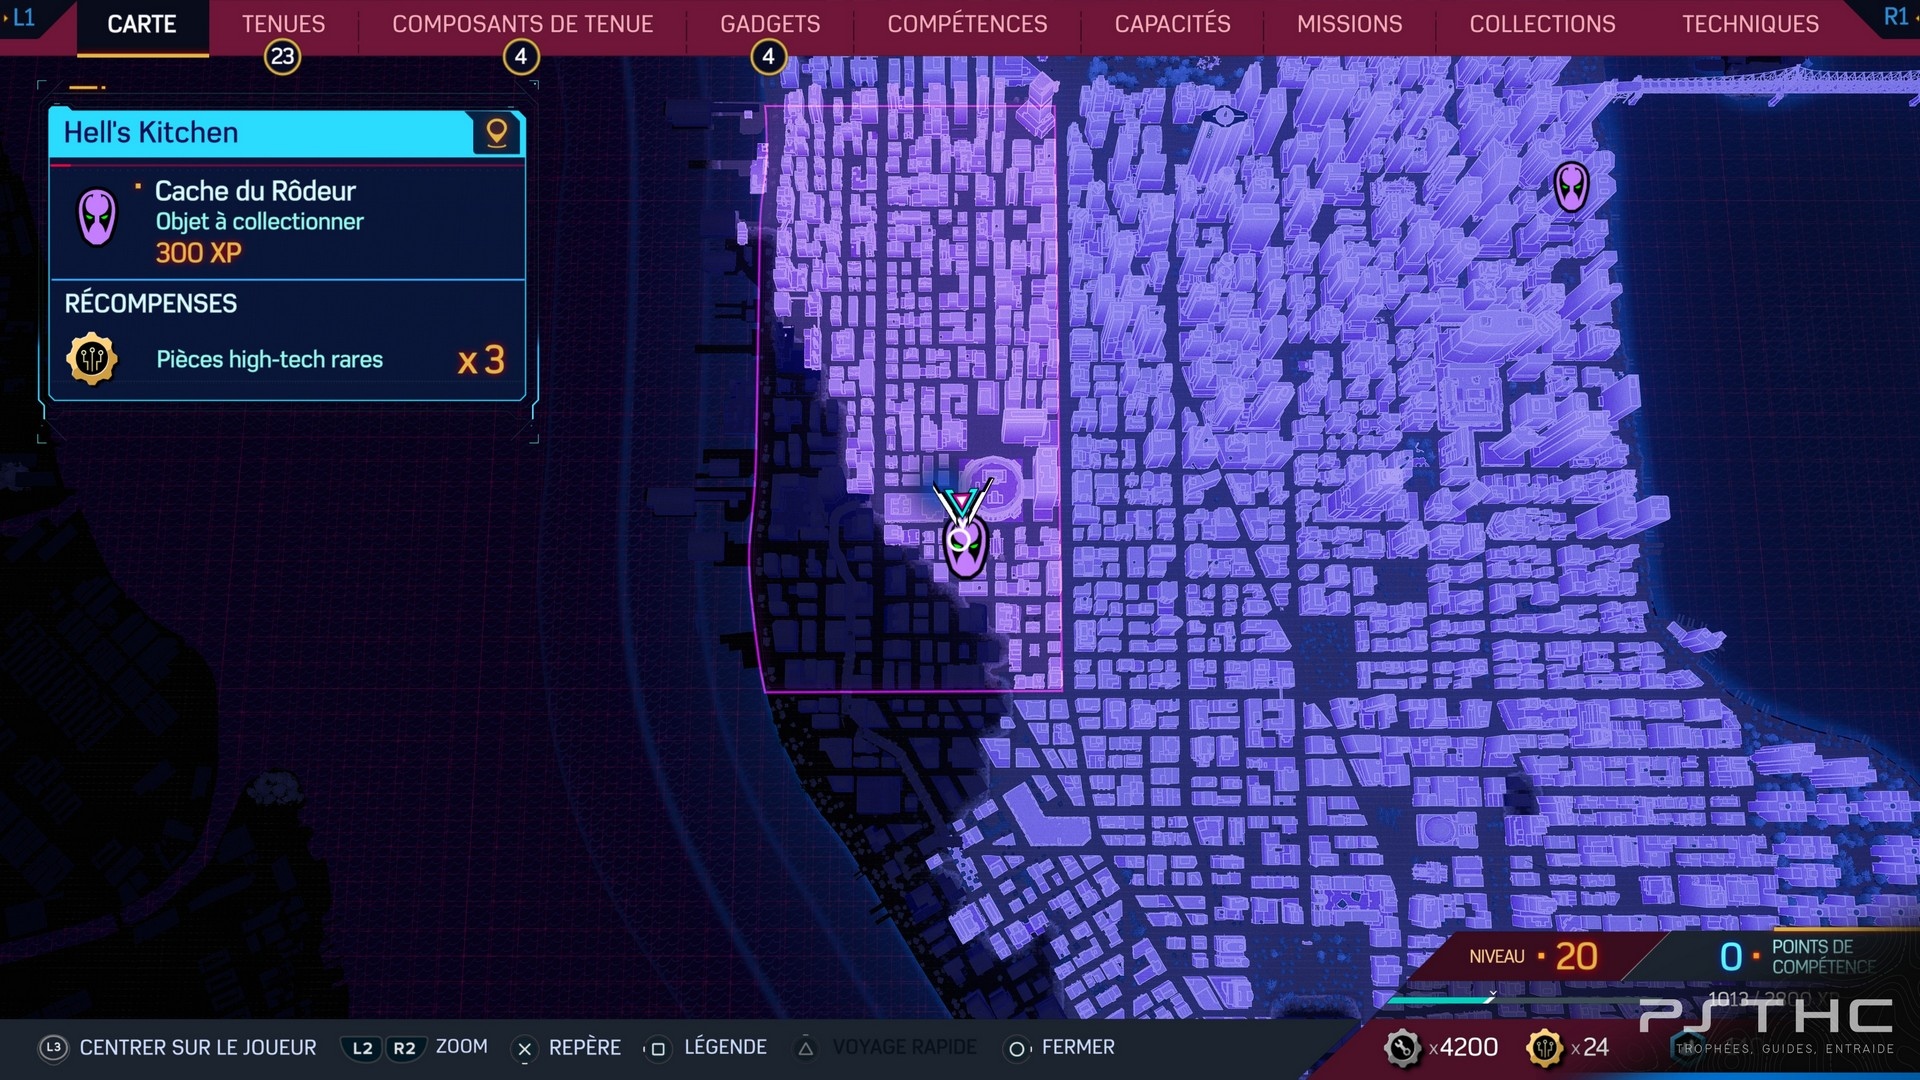Click the square button légende icon
This screenshot has height=1080, width=1920.
(657, 1049)
